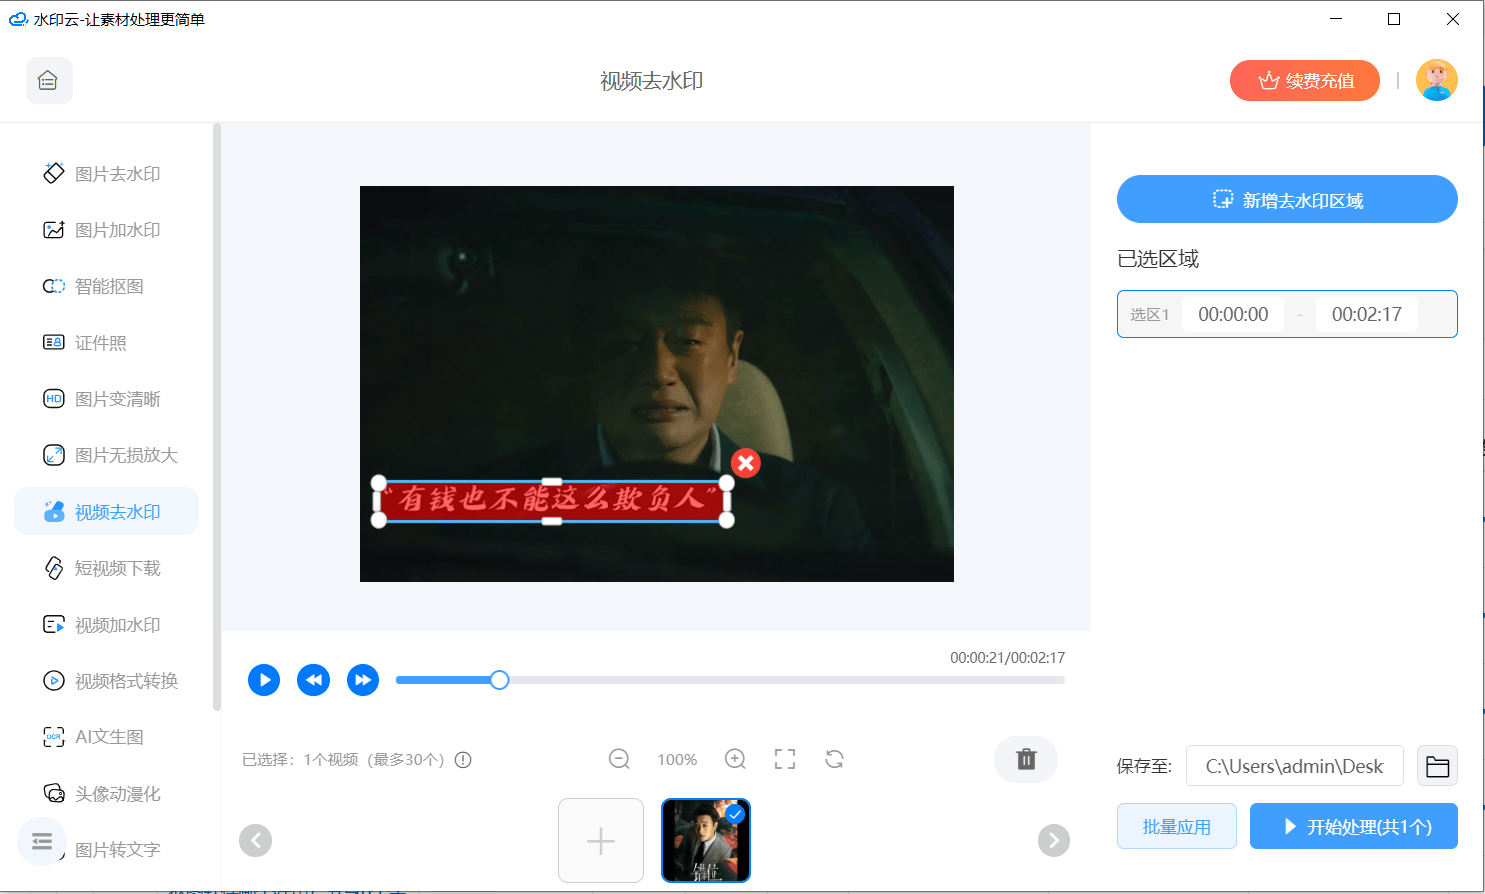Click the home icon button

(x=49, y=80)
